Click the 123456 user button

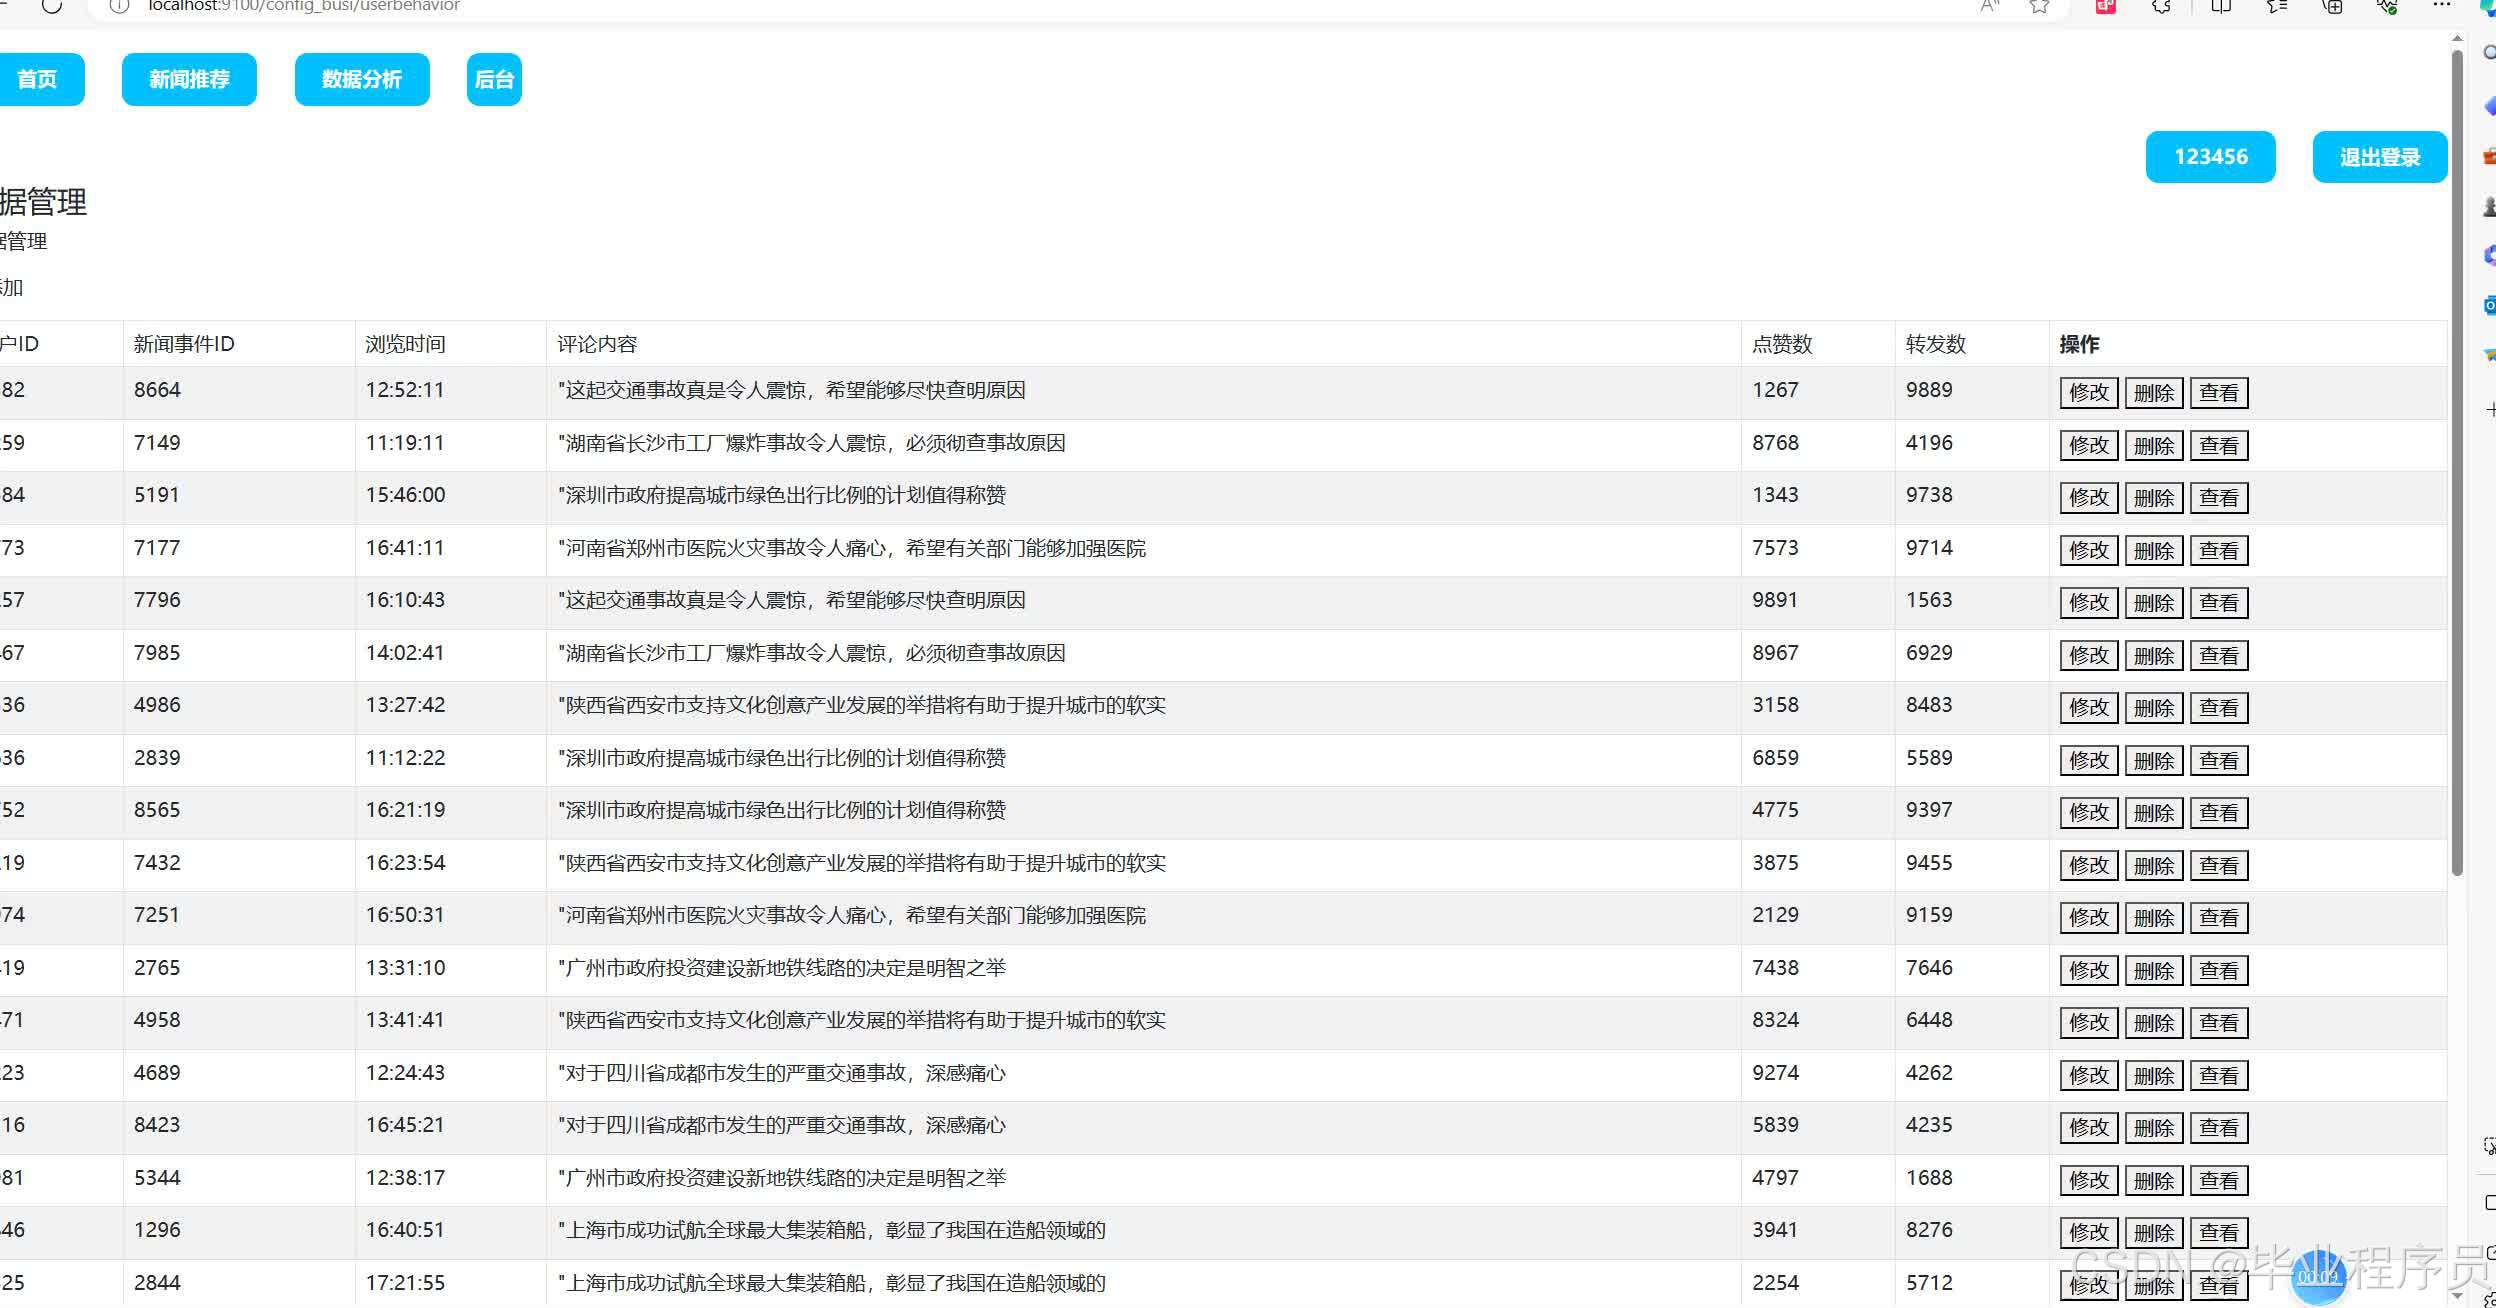click(x=2210, y=157)
